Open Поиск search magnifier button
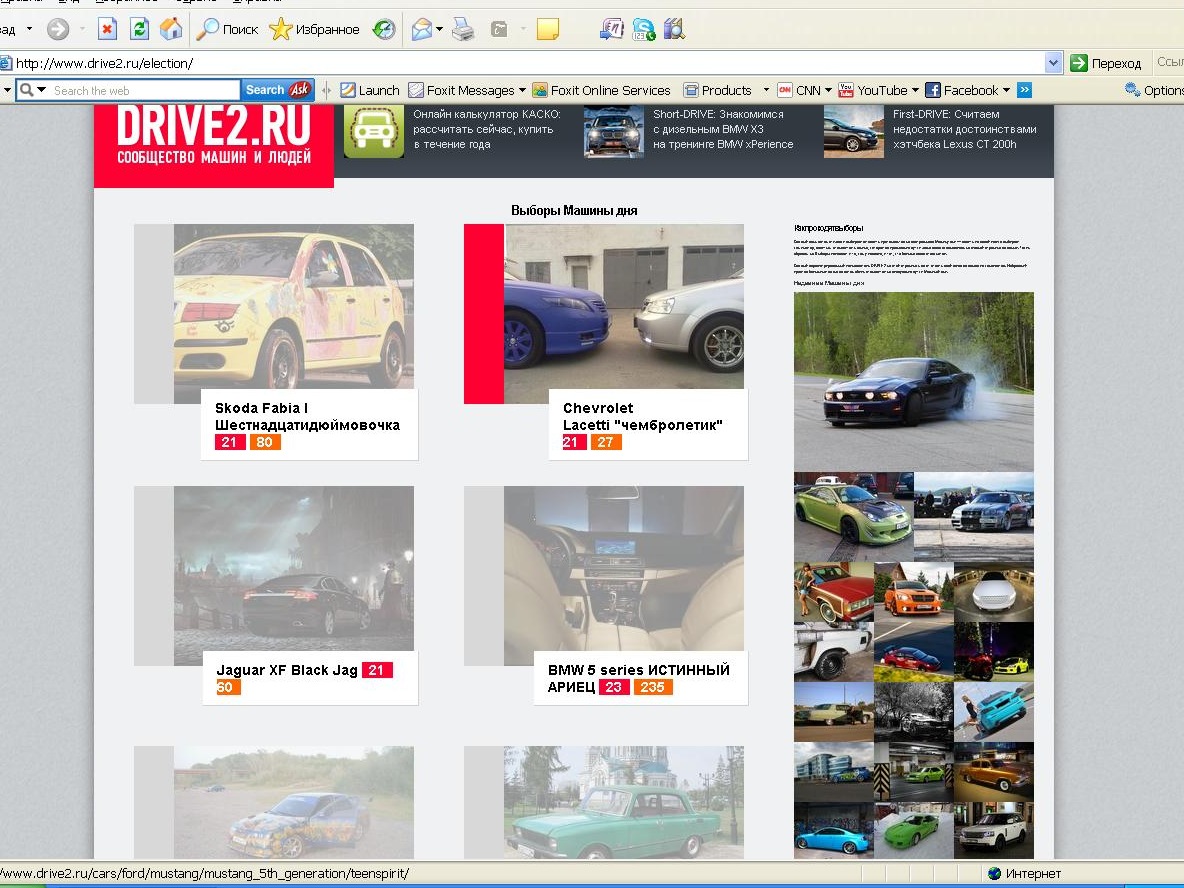 tap(227, 29)
